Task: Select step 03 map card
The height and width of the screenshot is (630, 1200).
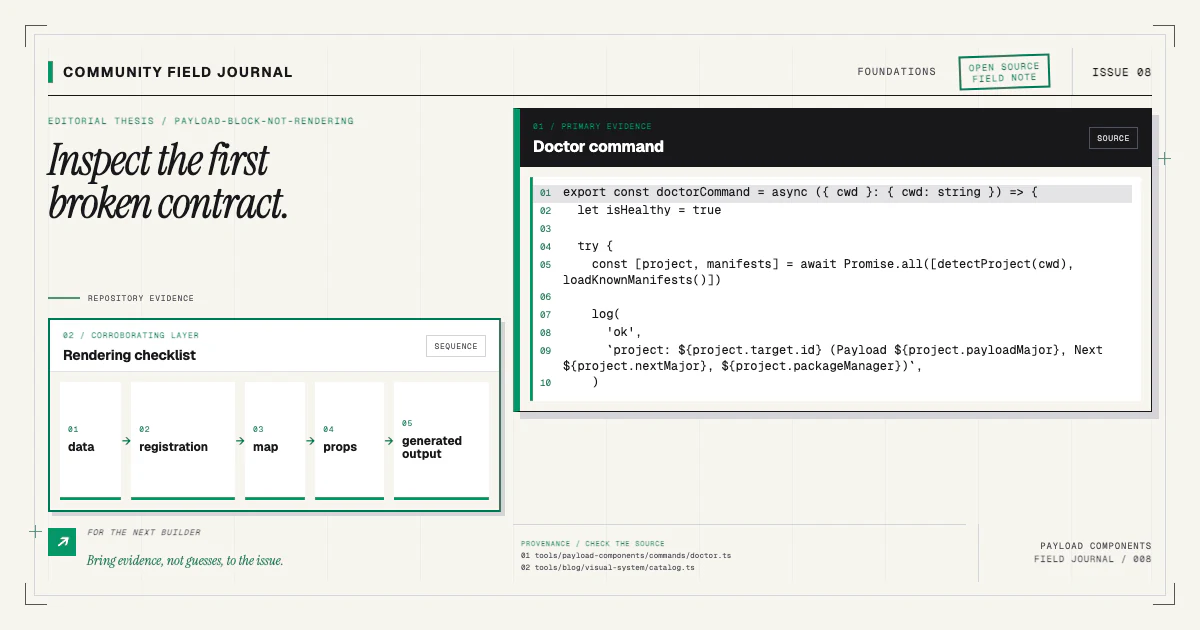Action: click(275, 440)
